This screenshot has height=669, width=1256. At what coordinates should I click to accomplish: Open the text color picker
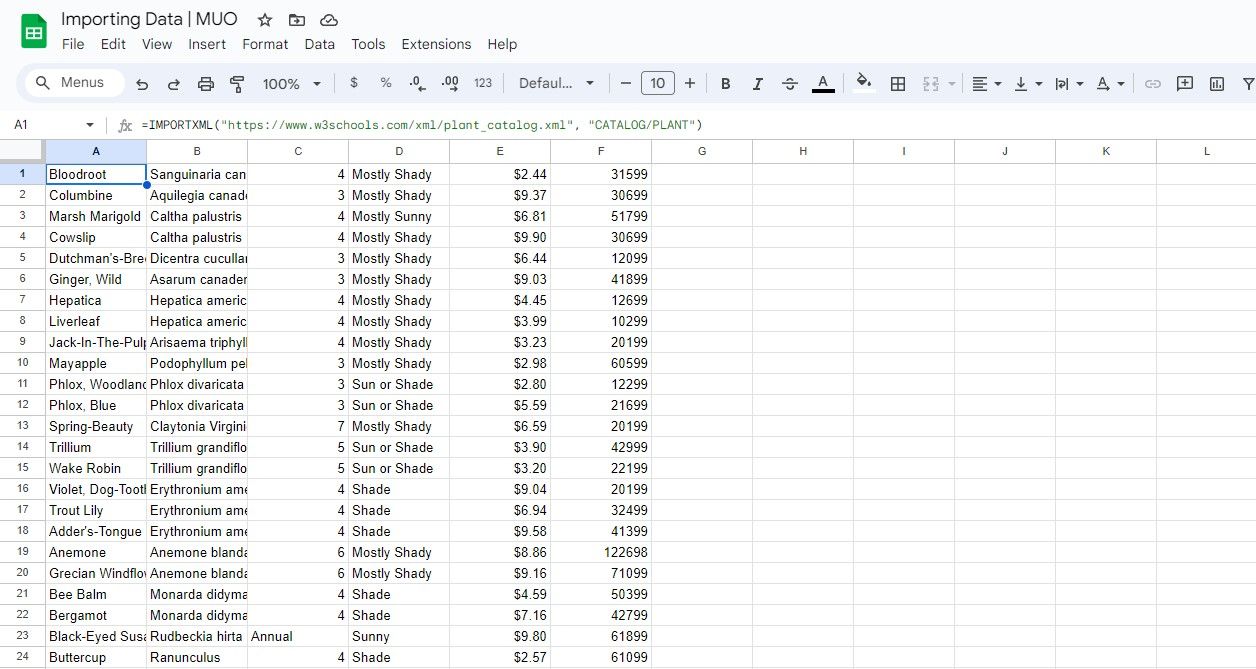point(822,84)
